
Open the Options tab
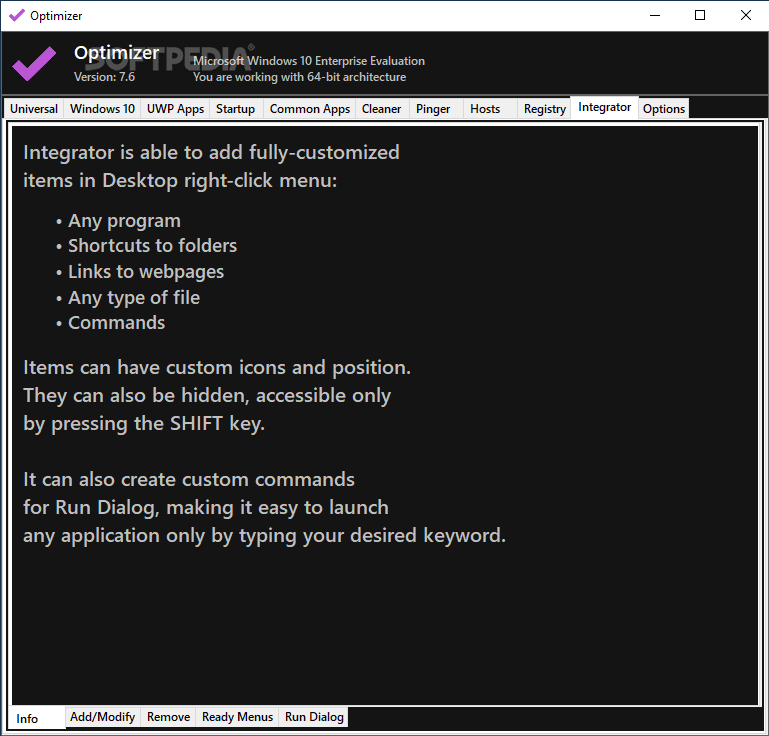[x=664, y=108]
